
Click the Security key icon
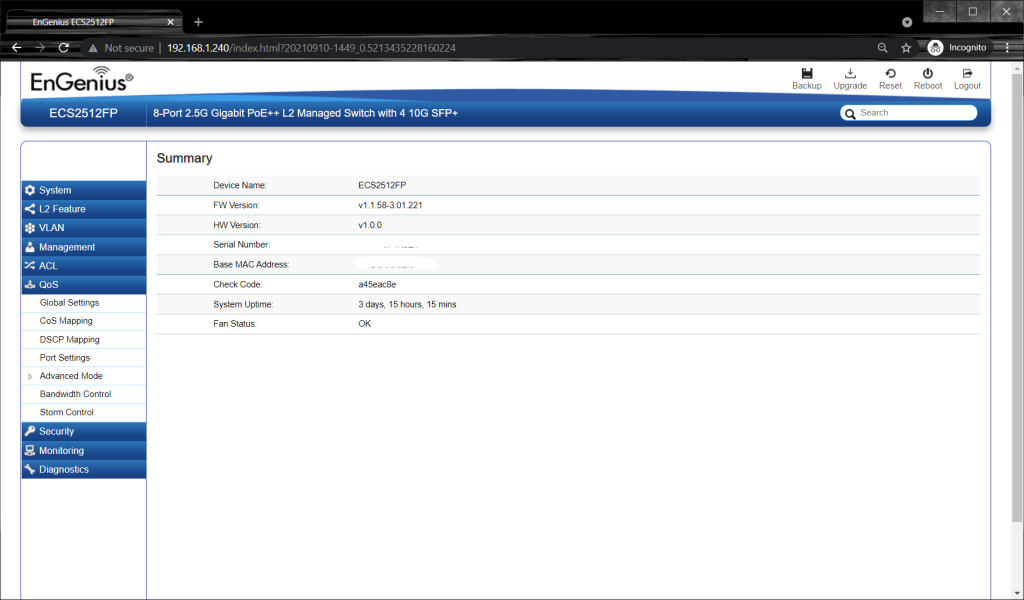(x=30, y=431)
